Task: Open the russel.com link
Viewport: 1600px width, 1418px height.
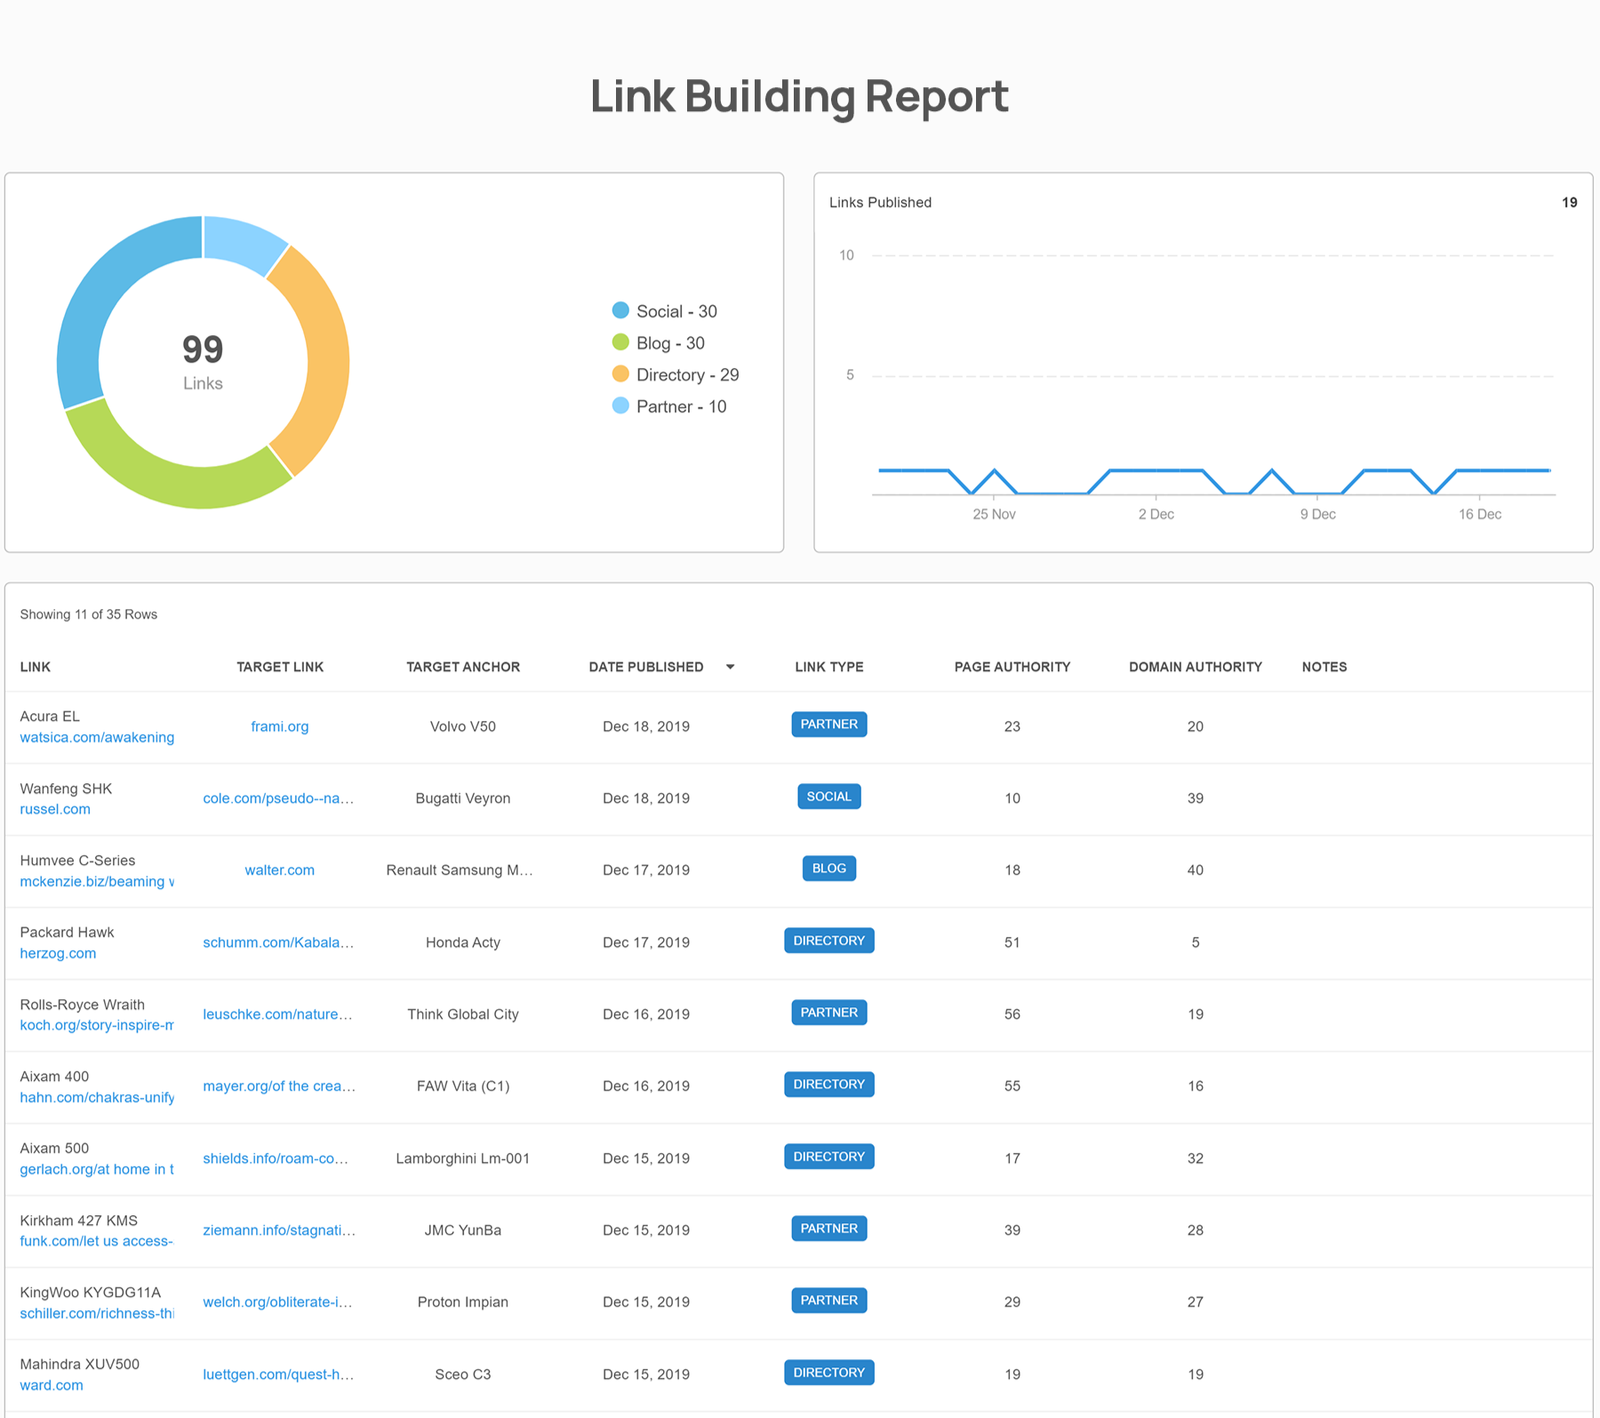Action: click(x=55, y=809)
